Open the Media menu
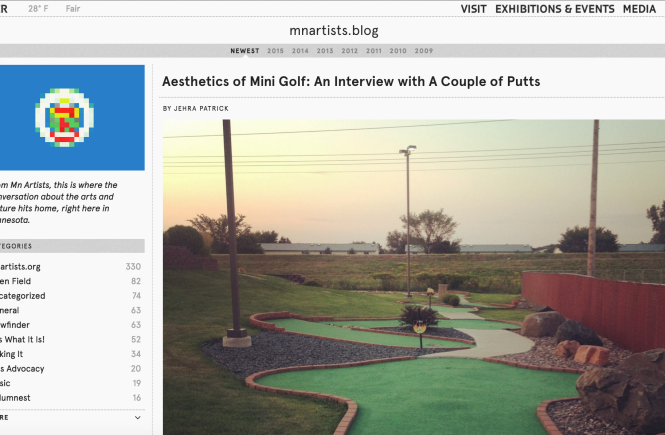The width and height of the screenshot is (665, 435). 640,9
